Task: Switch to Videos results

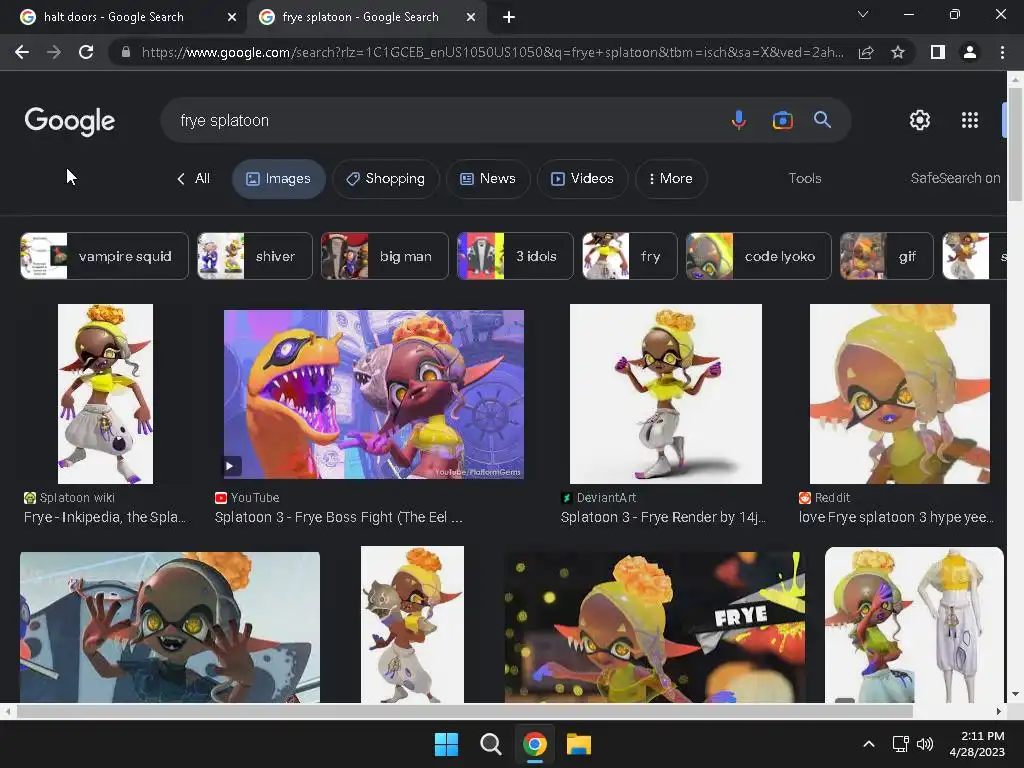Action: [x=583, y=178]
